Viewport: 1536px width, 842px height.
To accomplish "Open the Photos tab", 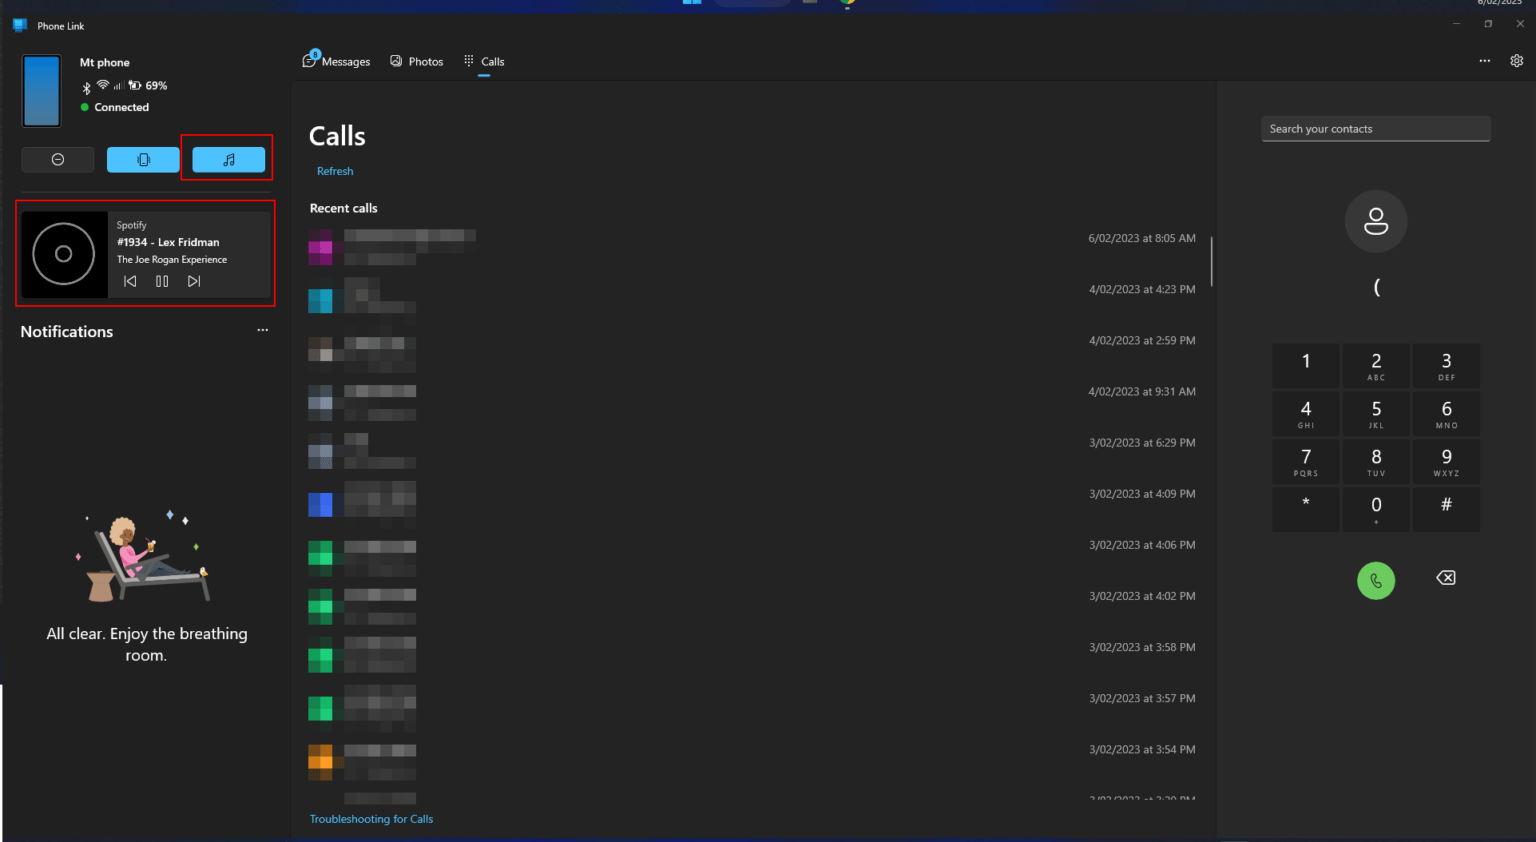I will (417, 62).
